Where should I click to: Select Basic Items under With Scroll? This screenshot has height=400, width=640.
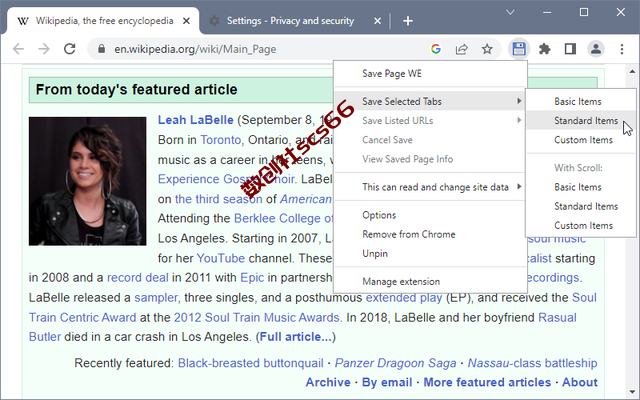[x=581, y=187]
